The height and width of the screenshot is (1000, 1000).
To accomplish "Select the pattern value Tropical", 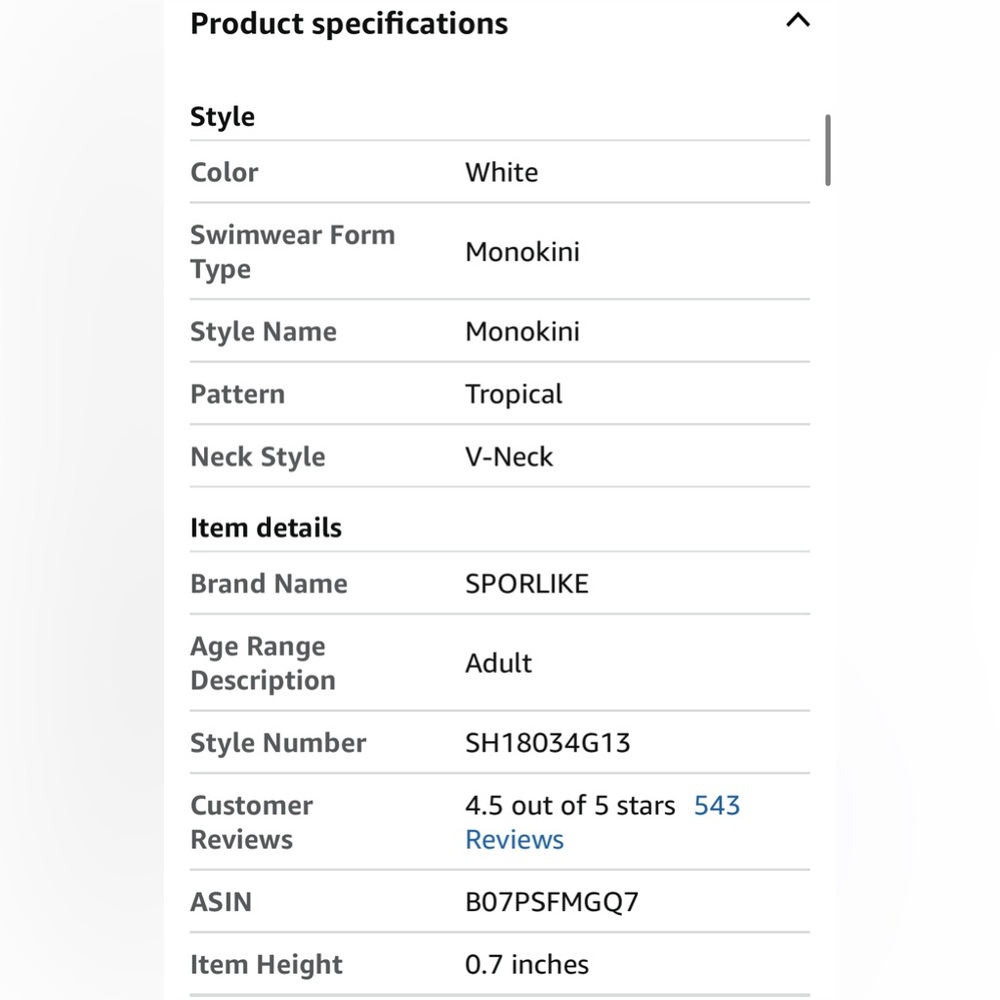I will [513, 394].
